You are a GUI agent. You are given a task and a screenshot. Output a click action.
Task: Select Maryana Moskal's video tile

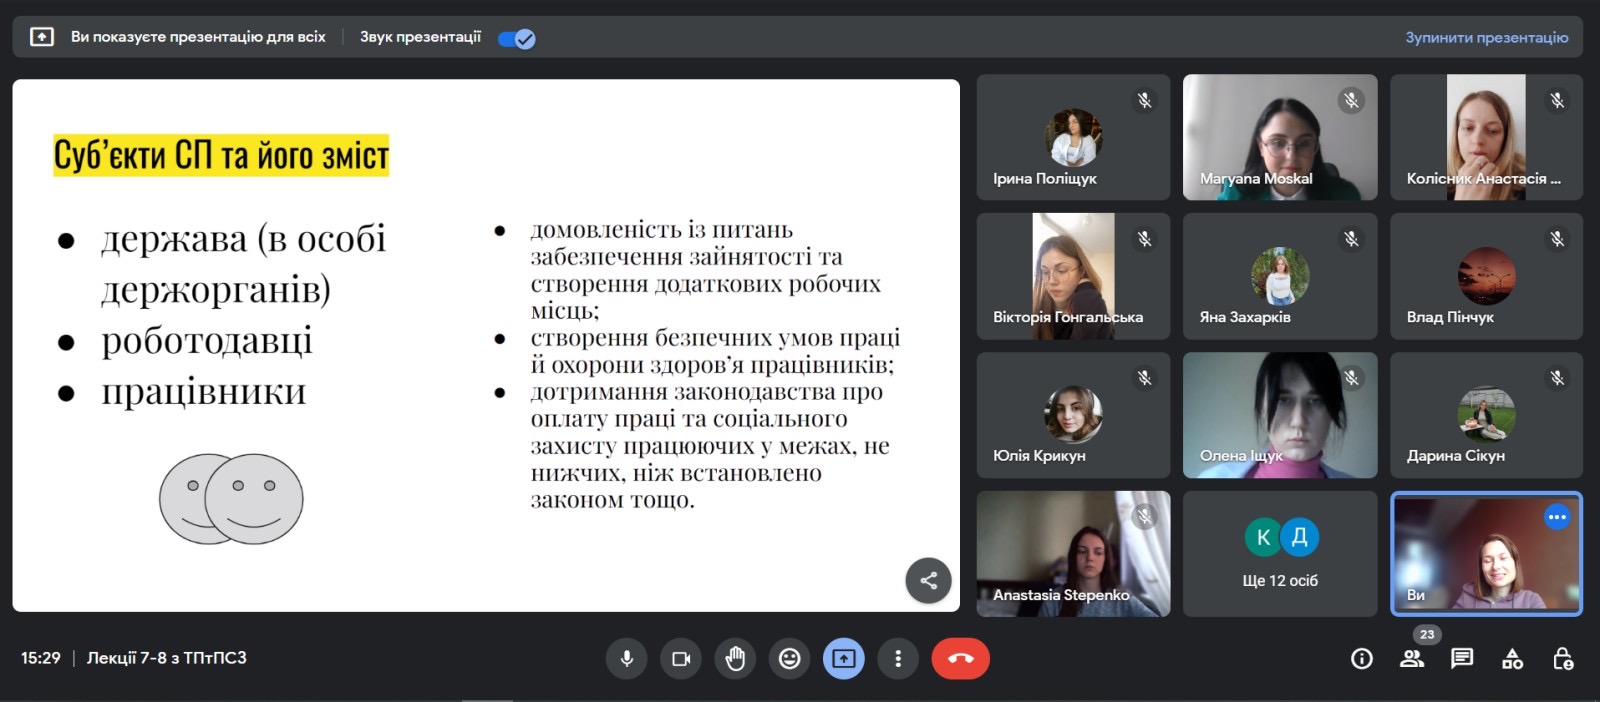pyautogui.click(x=1280, y=137)
